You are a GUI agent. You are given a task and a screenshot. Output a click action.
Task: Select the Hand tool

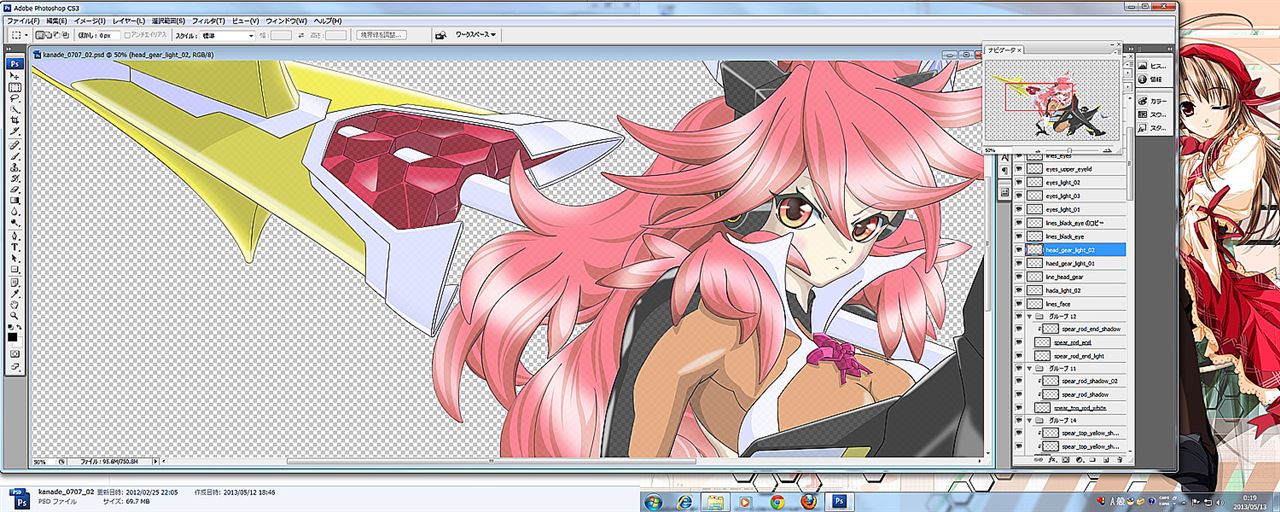click(15, 303)
